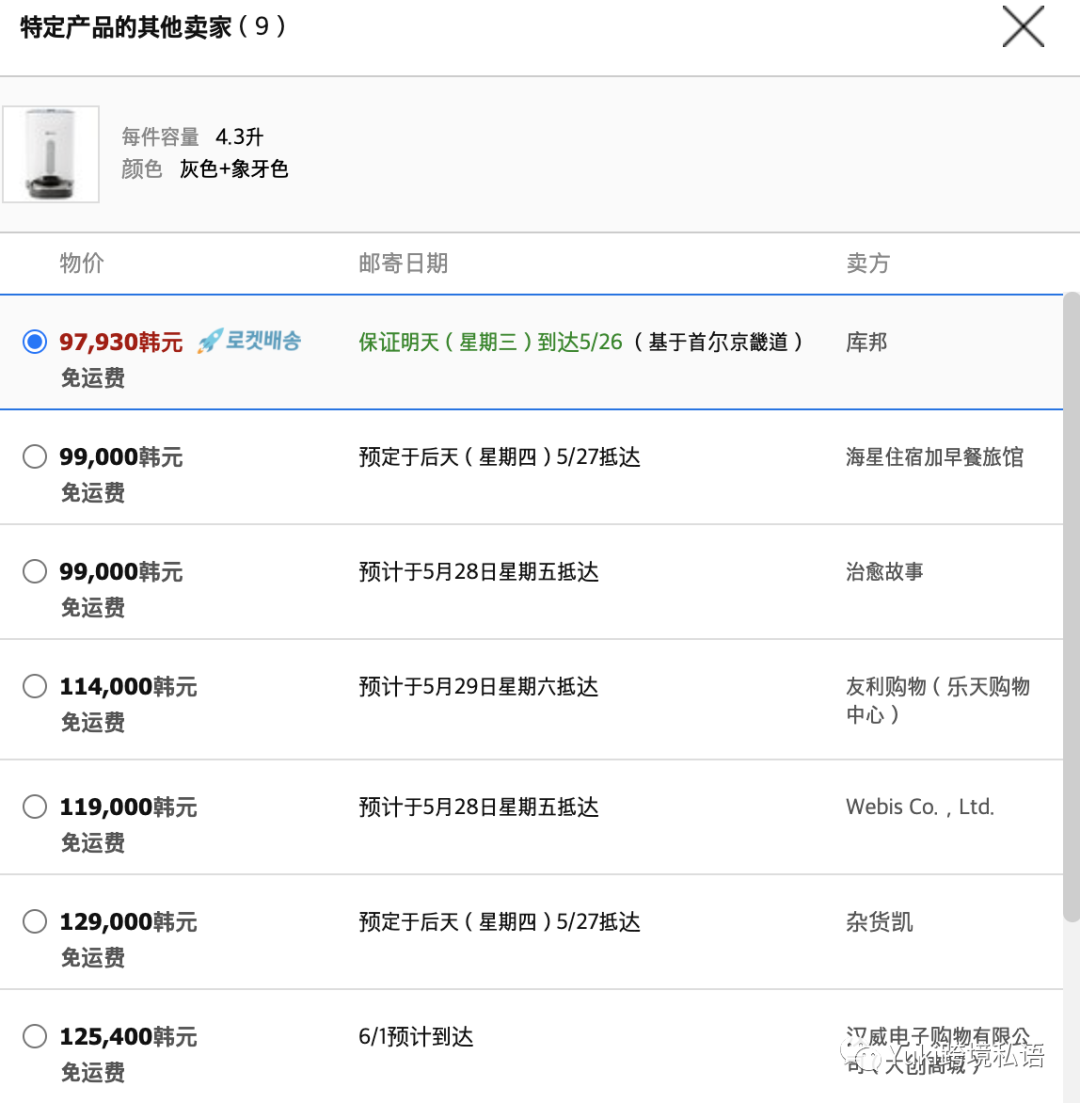
Task: Open seller 海星住宿加早餐旅馆
Action: 934,457
